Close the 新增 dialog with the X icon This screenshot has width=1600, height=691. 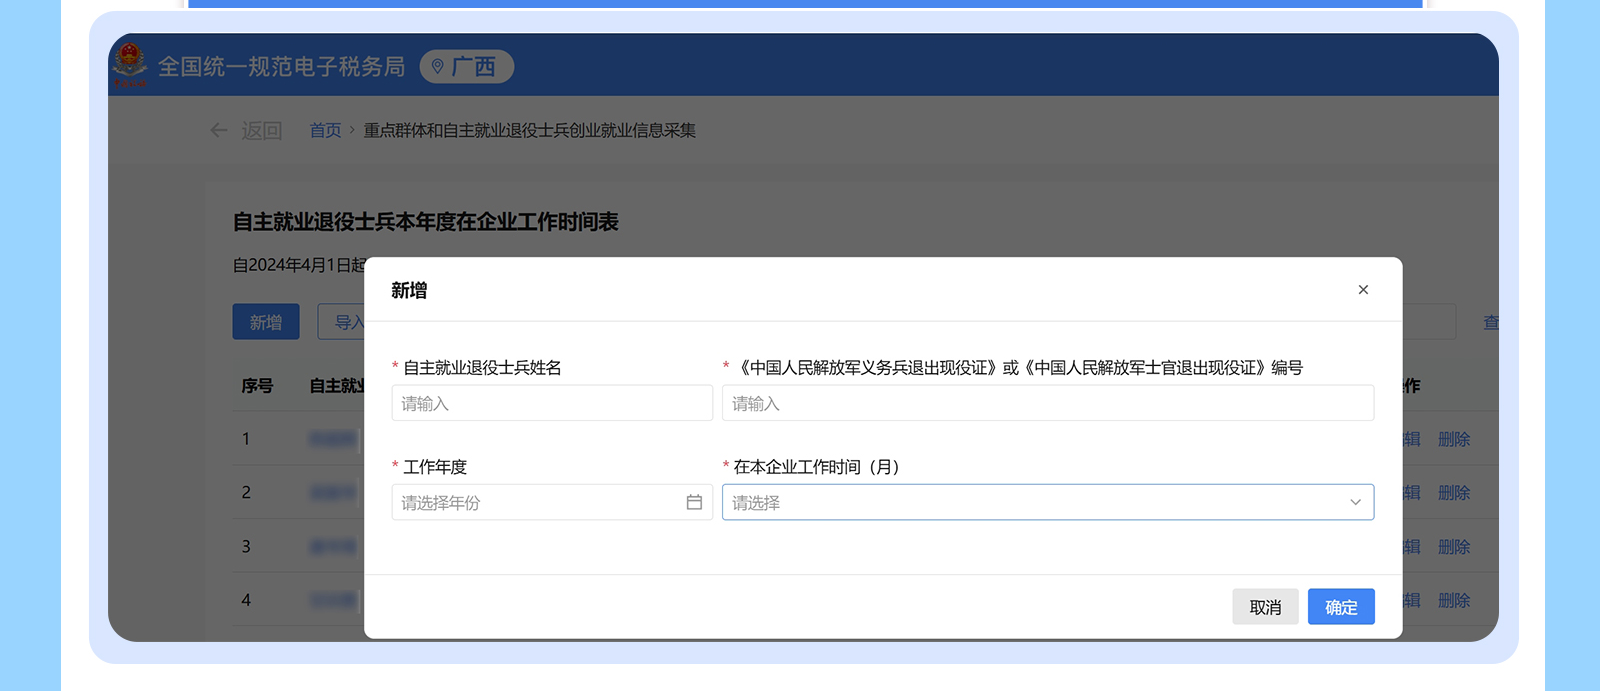click(x=1363, y=290)
